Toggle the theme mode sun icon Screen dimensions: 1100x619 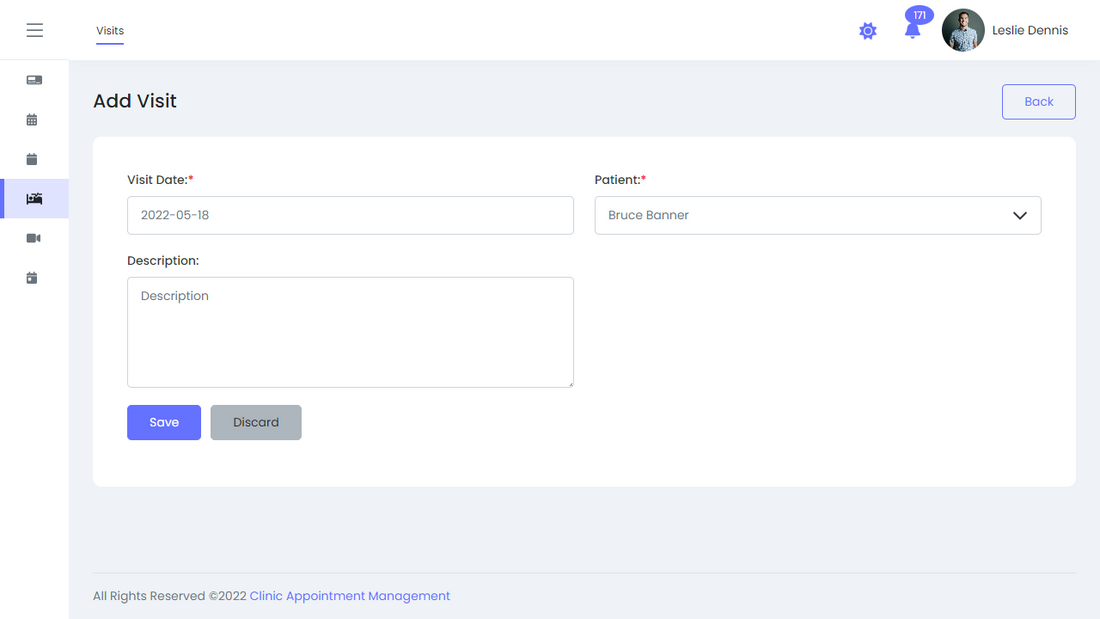868,31
